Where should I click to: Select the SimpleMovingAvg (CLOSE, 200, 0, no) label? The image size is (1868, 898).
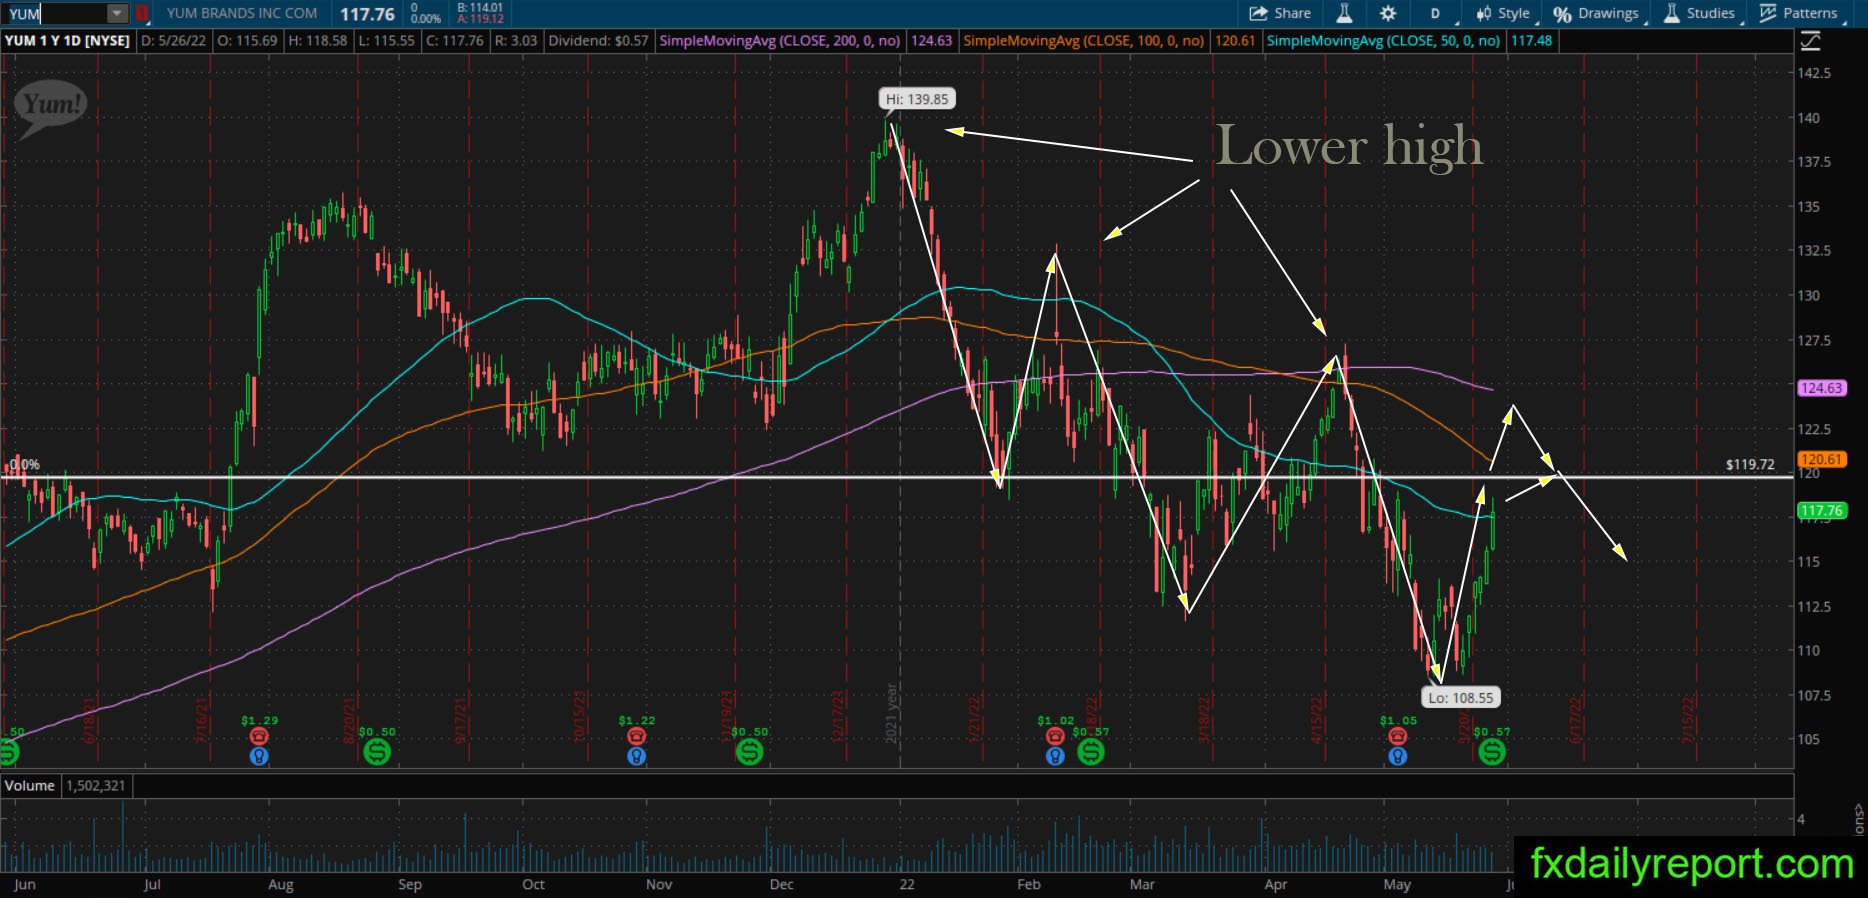coord(780,41)
